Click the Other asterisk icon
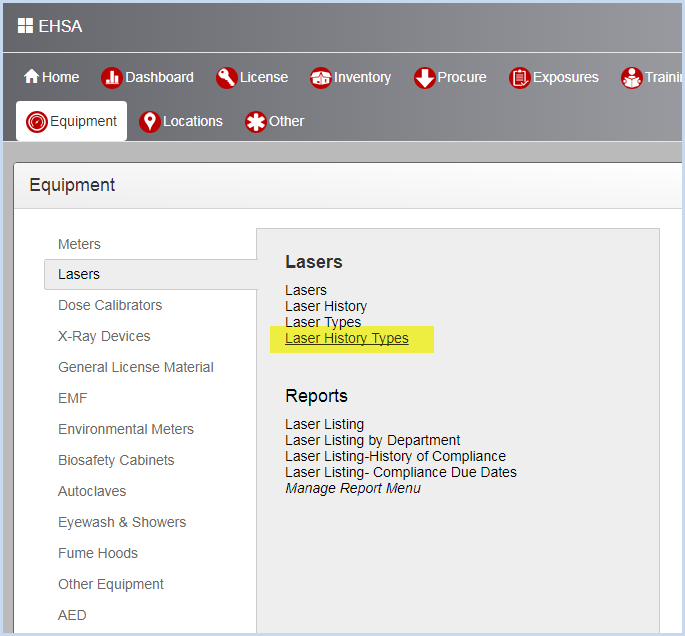Screen dimensions: 685x636 [256, 121]
